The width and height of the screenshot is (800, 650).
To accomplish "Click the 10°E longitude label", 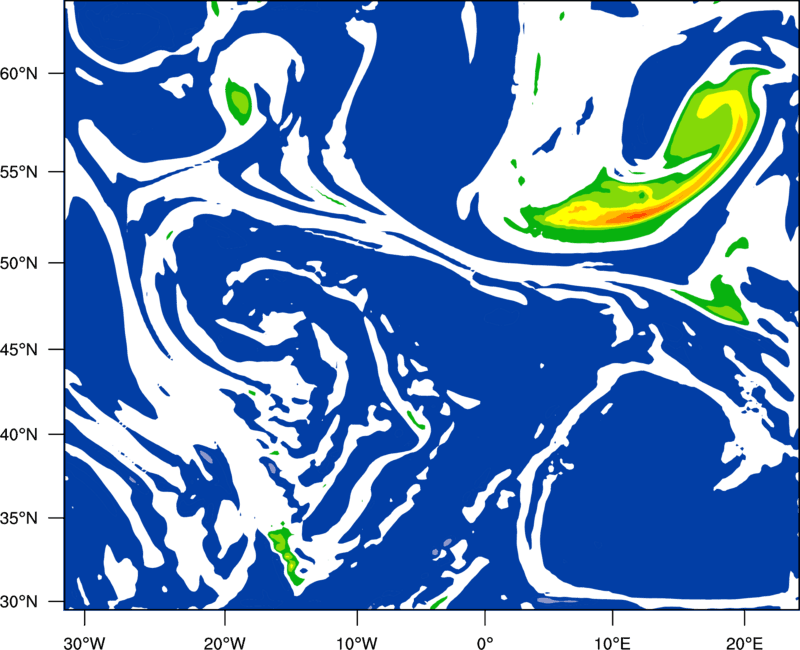I will pos(612,643).
